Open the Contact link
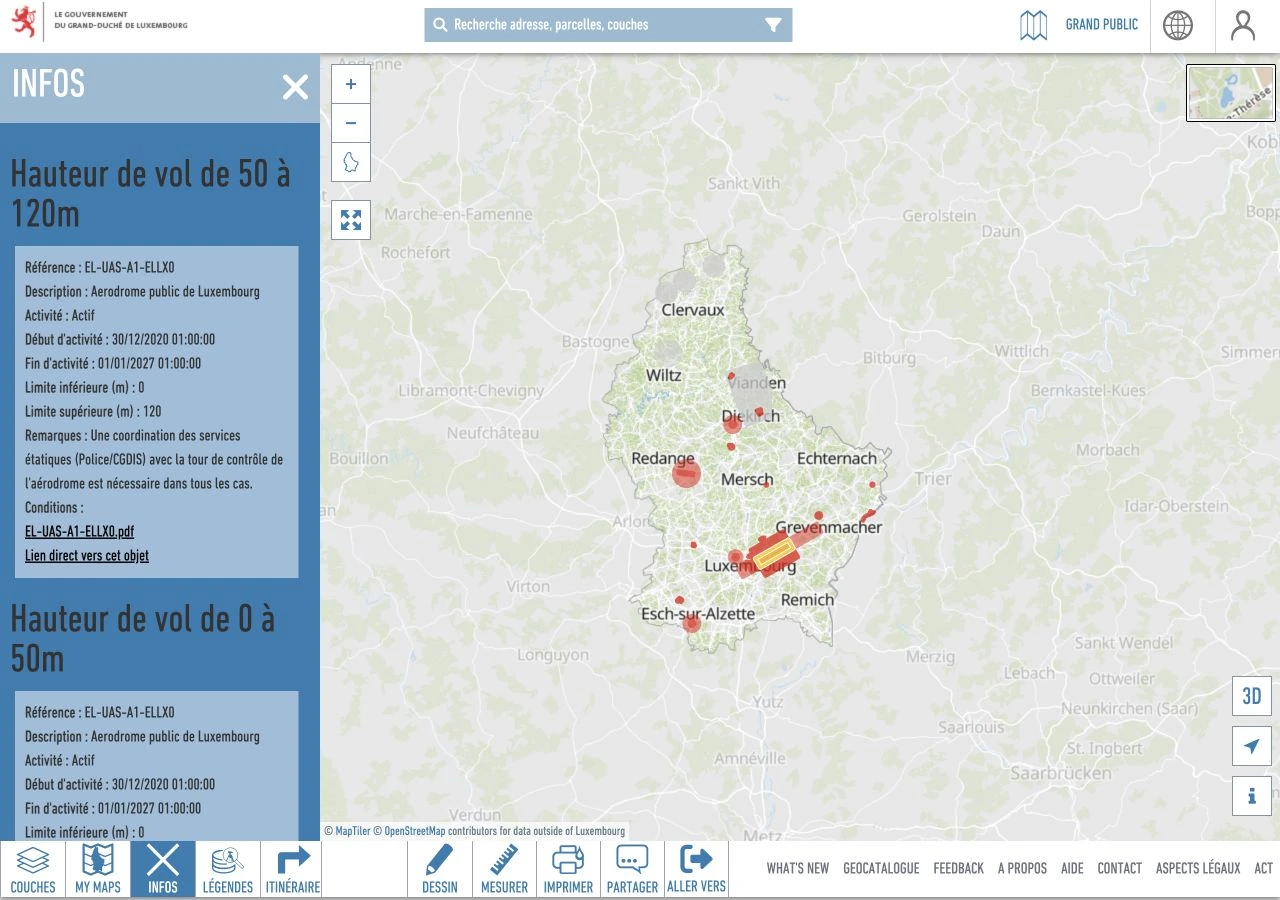Image resolution: width=1280 pixels, height=900 pixels. 1120,868
